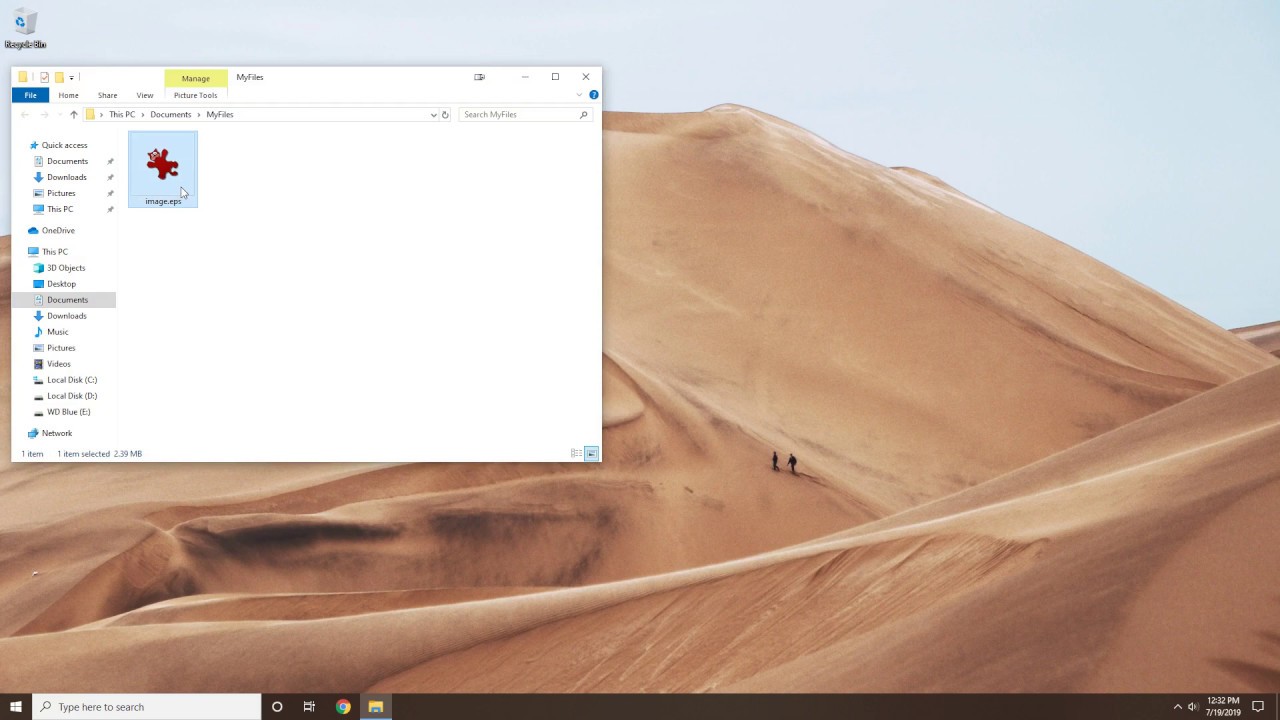Click the '1 item selected 2.39 MB' status text
The width and height of the screenshot is (1280, 720).
[x=99, y=454]
